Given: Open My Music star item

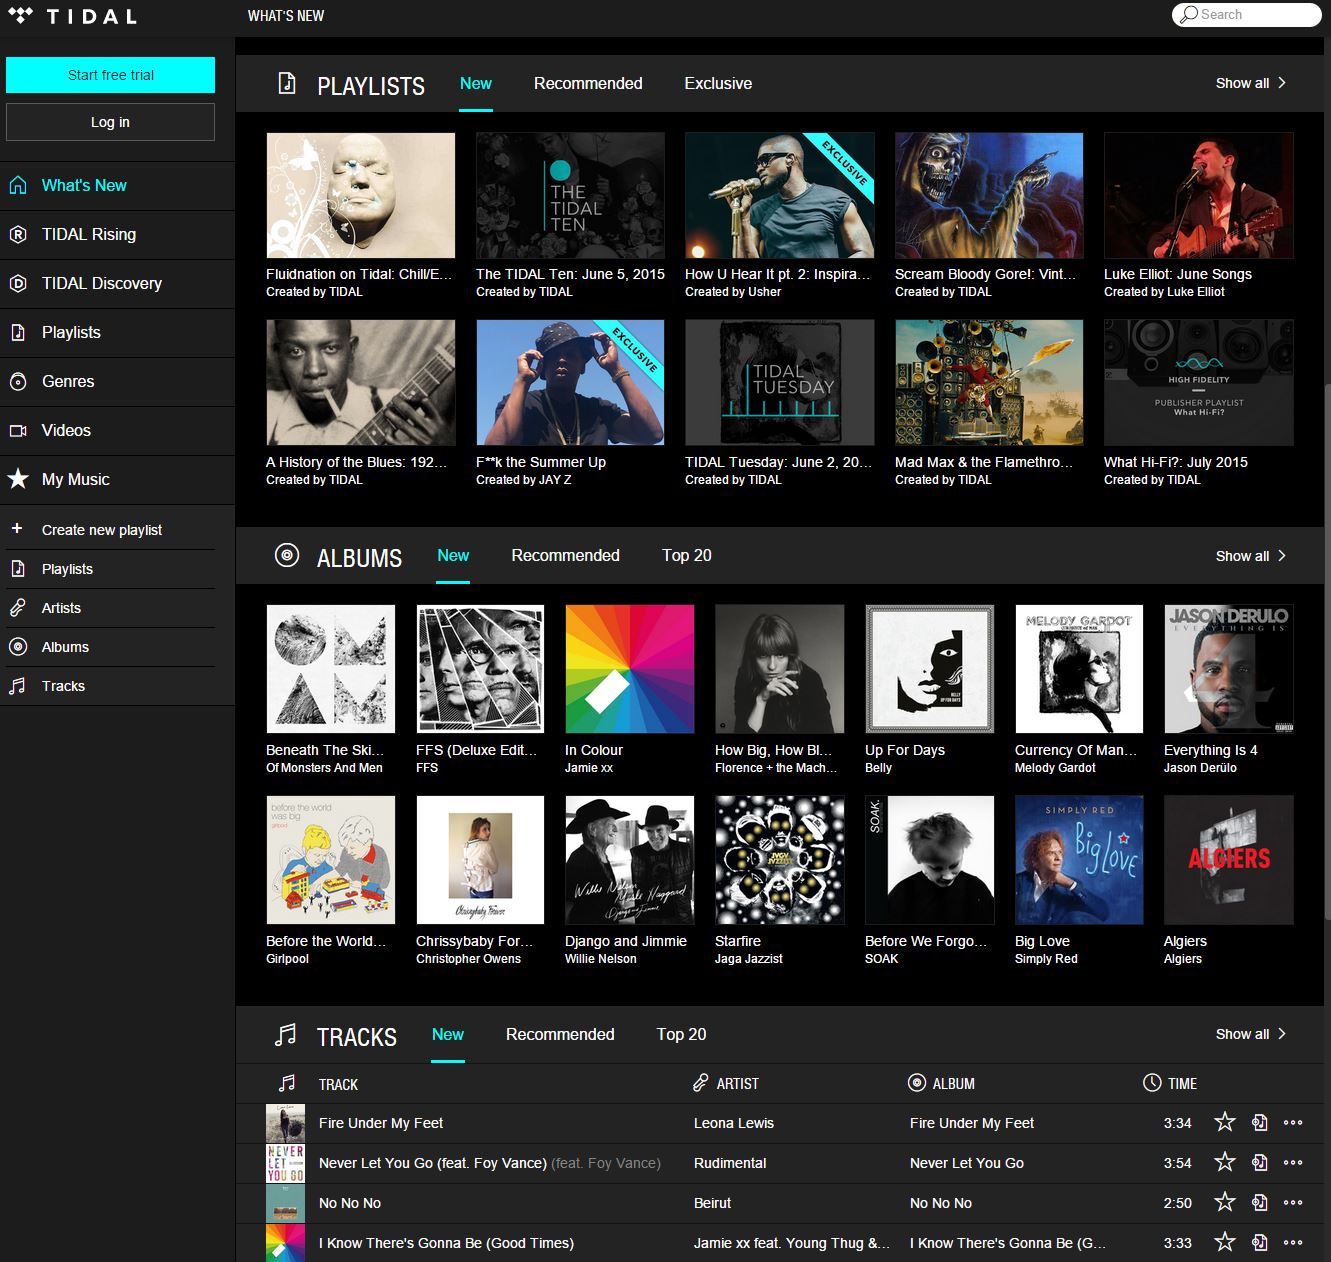Looking at the screenshot, I should pyautogui.click(x=117, y=479).
